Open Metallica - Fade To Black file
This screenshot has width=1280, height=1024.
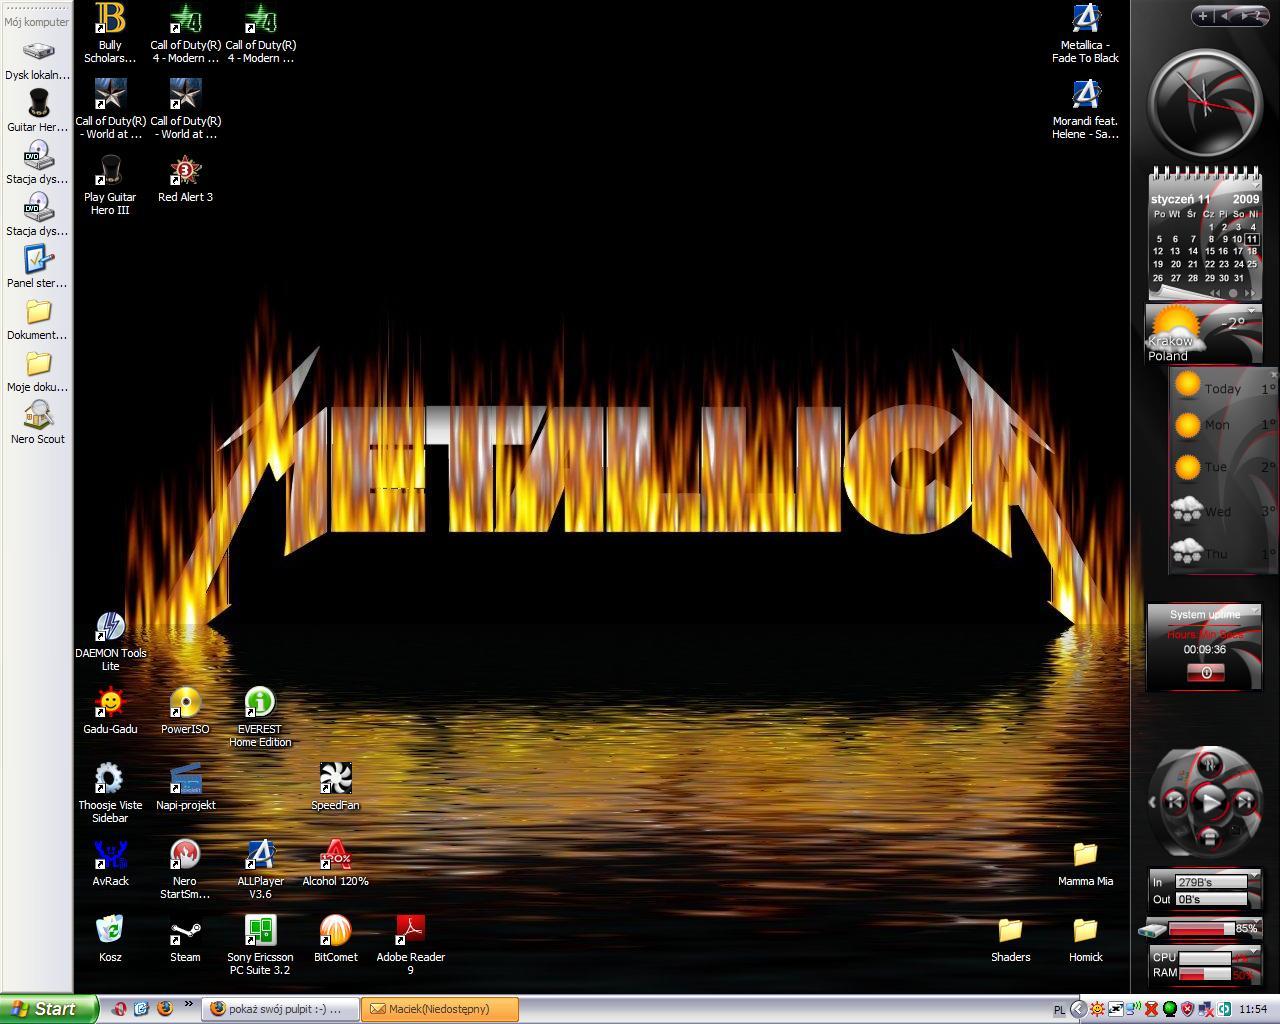(1085, 33)
